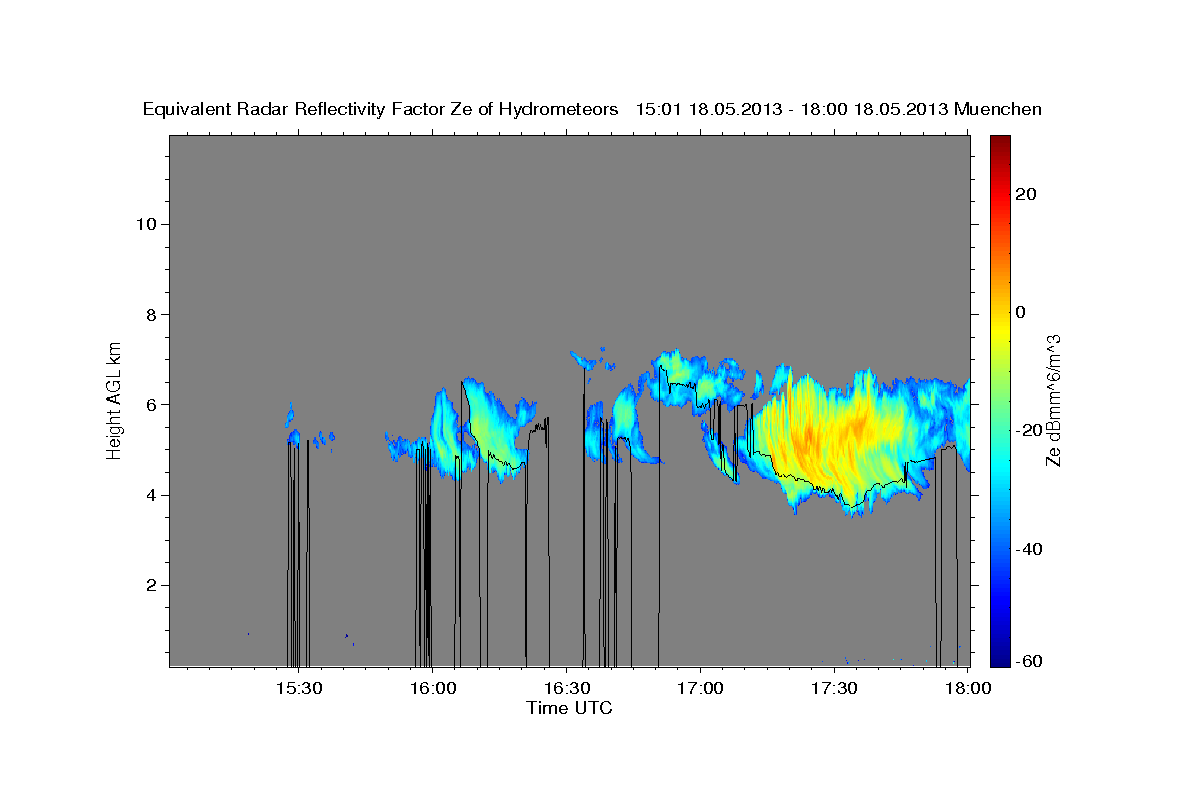Click the 'Ze dBmm^6/m^3' colorbar unit label
1200x800 pixels.
coord(1054,399)
